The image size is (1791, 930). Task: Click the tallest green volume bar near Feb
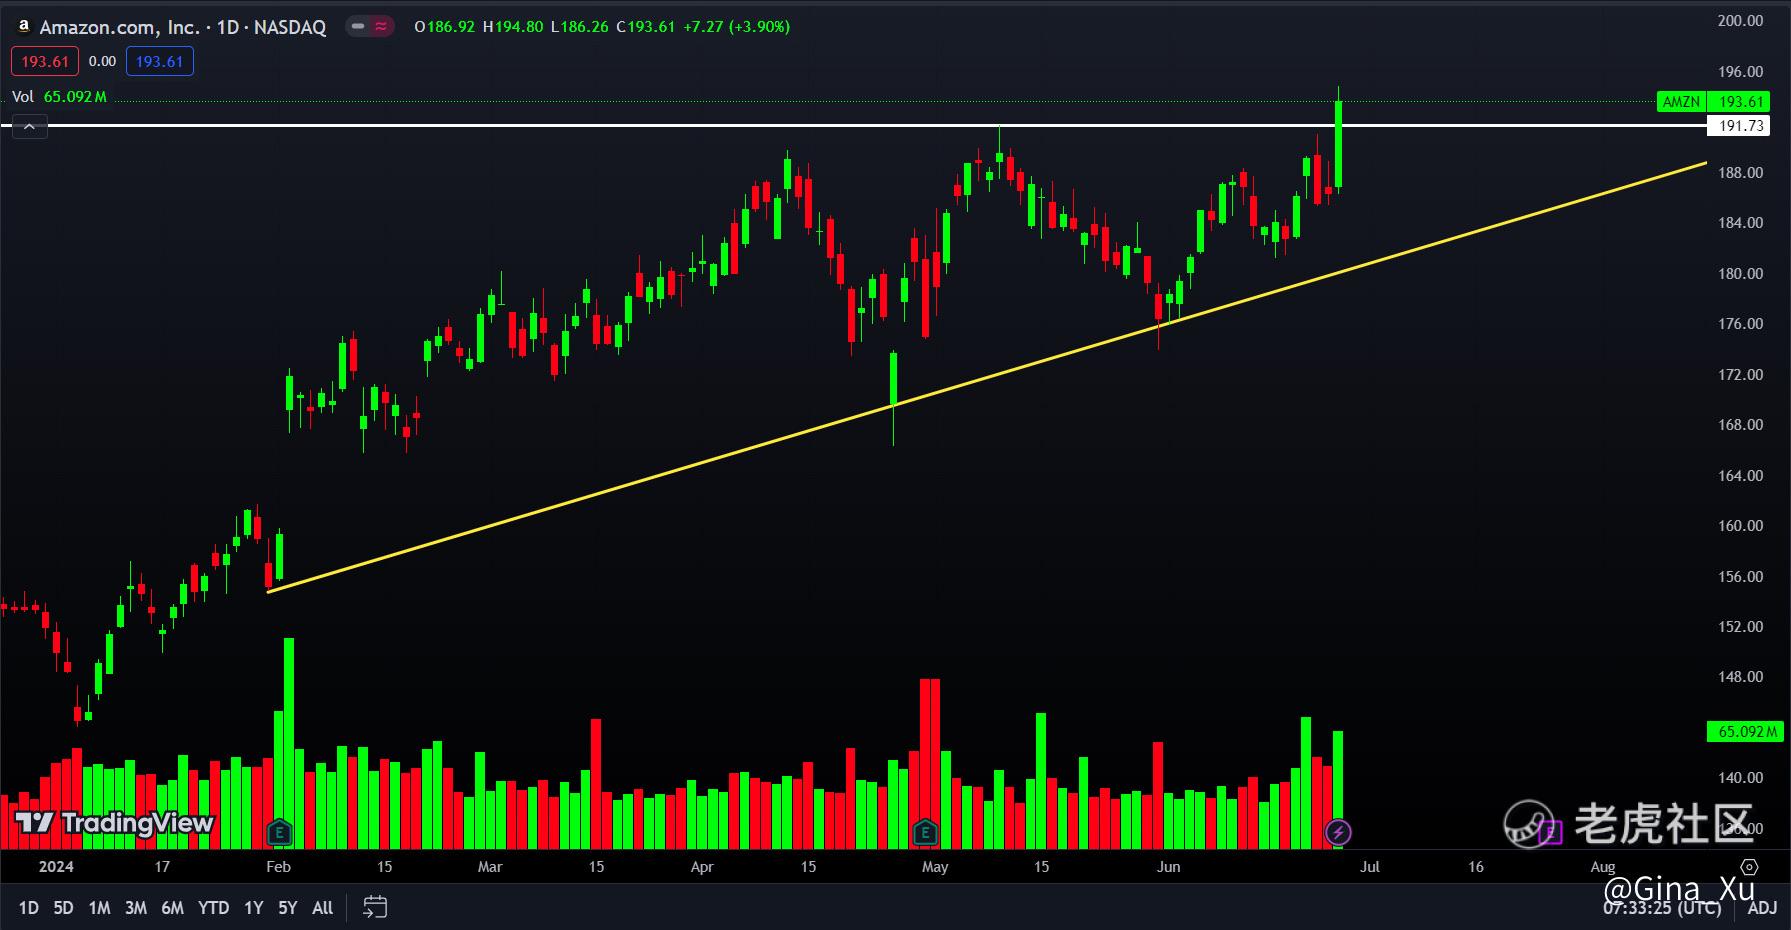[289, 743]
